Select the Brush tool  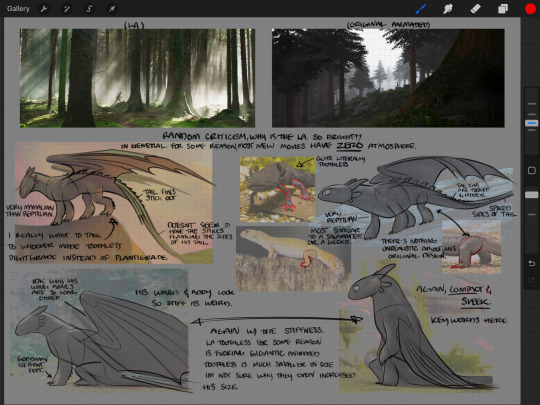click(421, 9)
